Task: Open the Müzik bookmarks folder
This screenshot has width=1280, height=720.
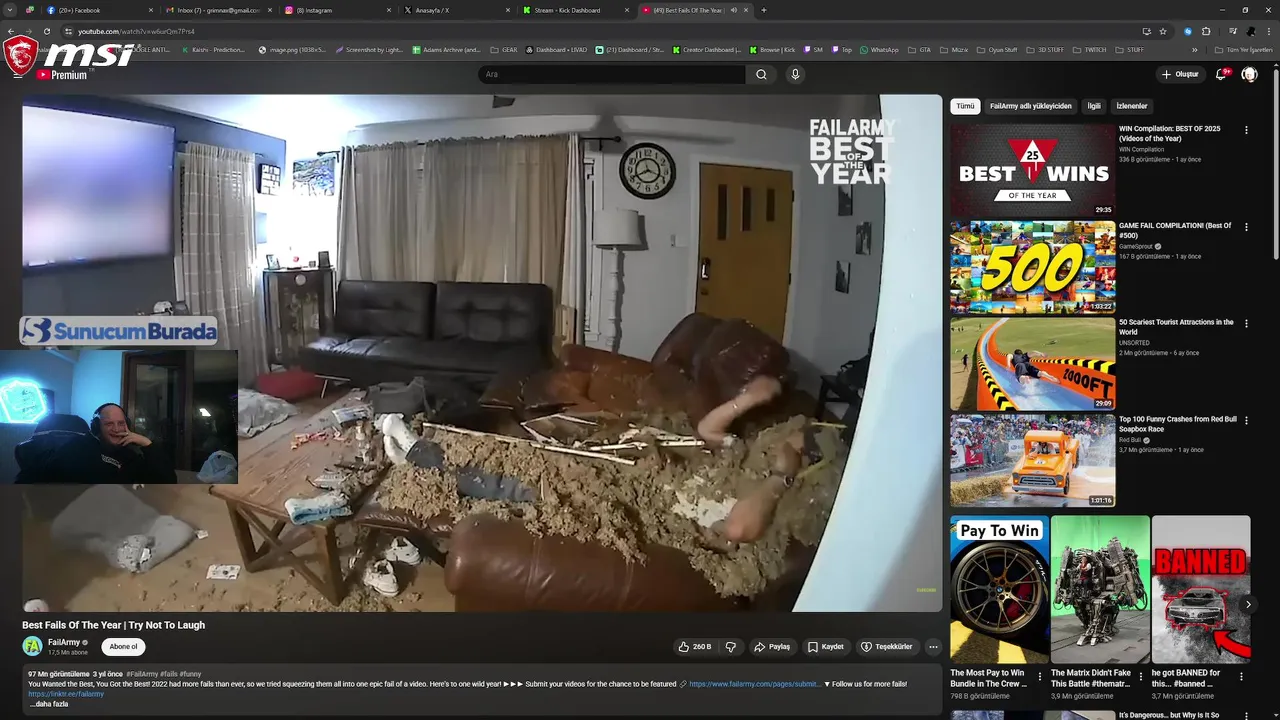Action: 953,49
